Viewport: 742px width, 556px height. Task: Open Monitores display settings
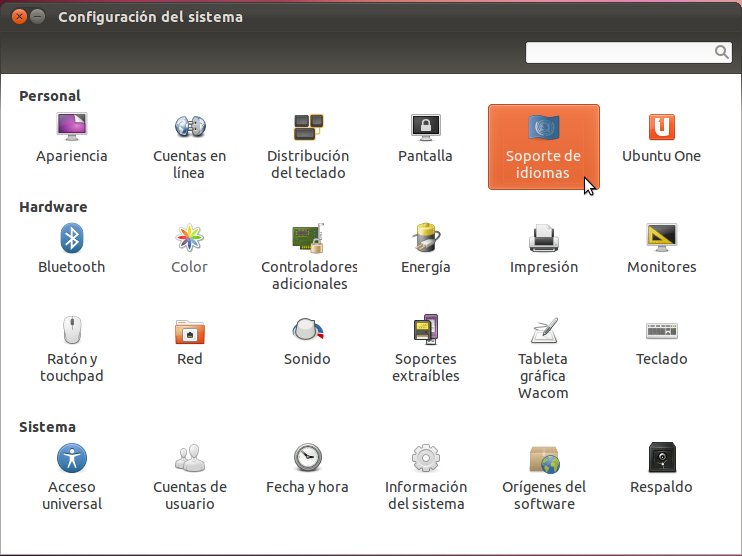click(x=662, y=248)
